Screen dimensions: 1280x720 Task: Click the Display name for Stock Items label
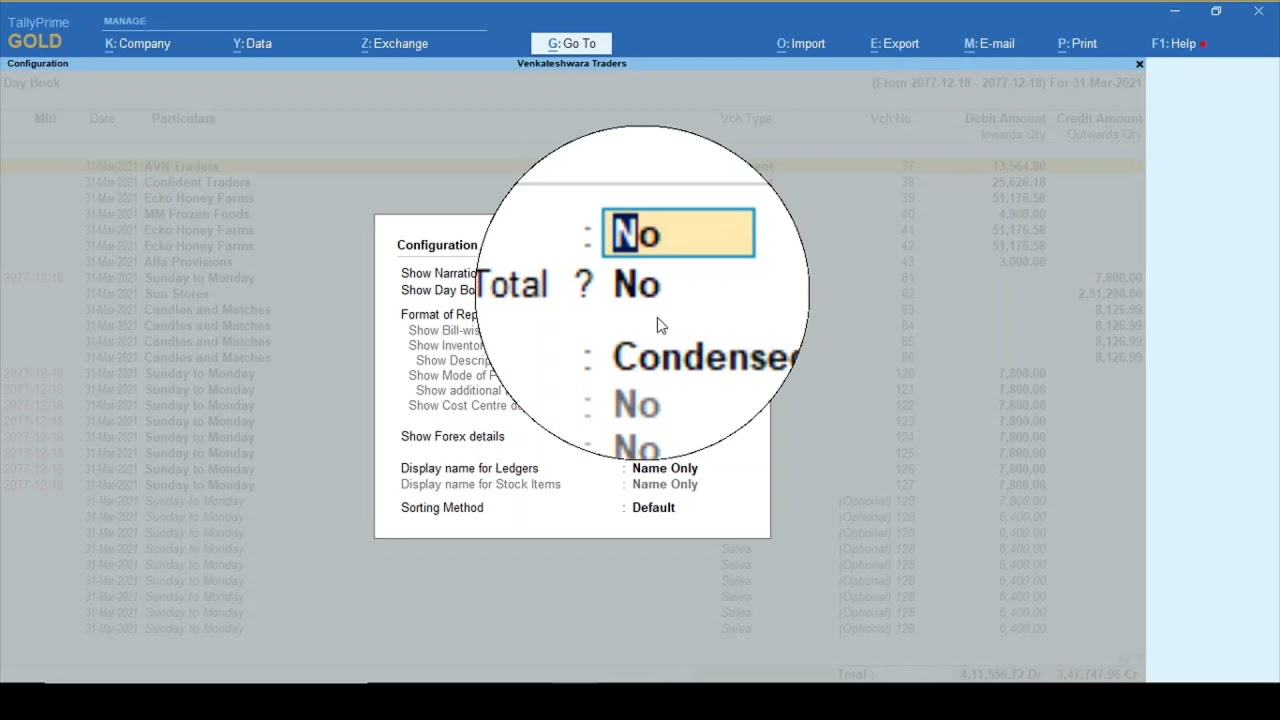click(480, 484)
